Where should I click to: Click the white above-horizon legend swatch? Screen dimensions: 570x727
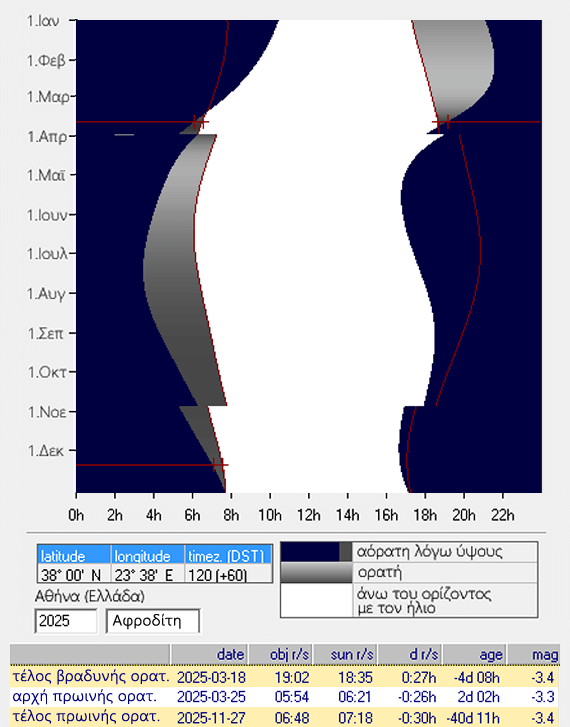point(316,600)
